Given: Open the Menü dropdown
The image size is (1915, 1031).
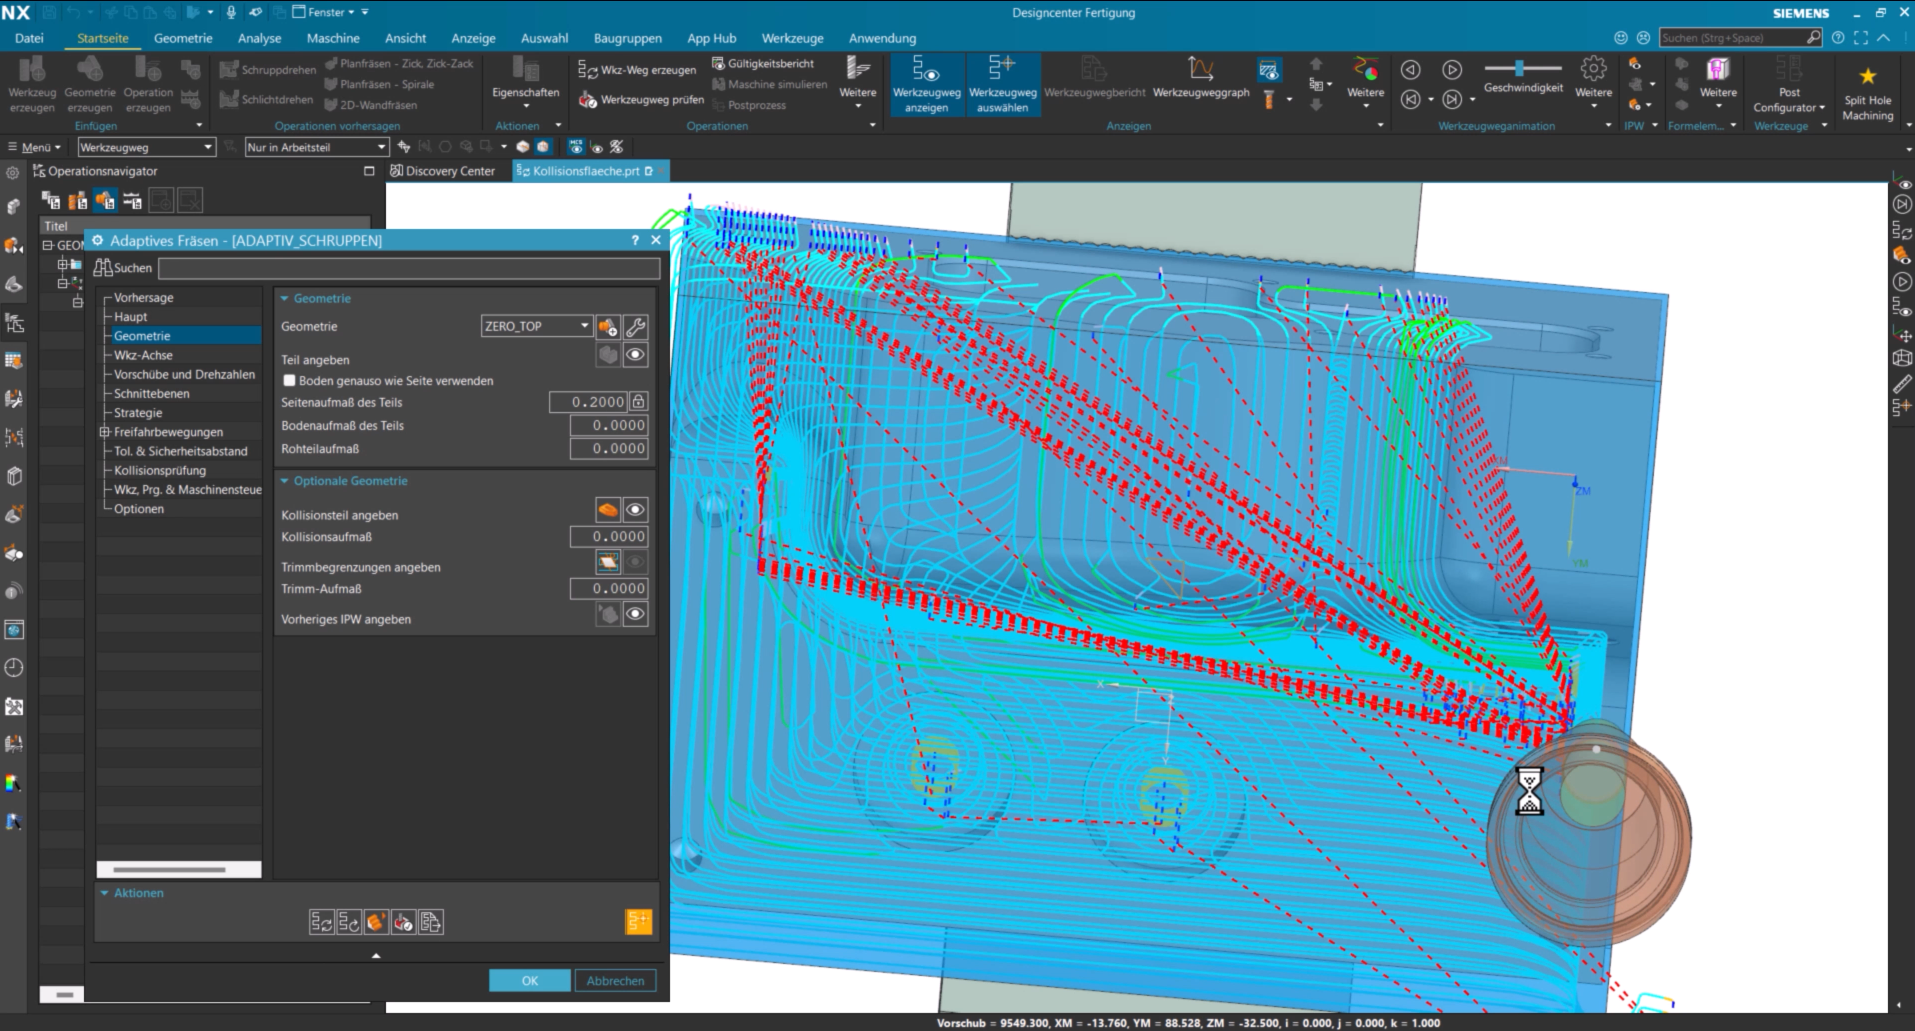Looking at the screenshot, I should coord(35,147).
